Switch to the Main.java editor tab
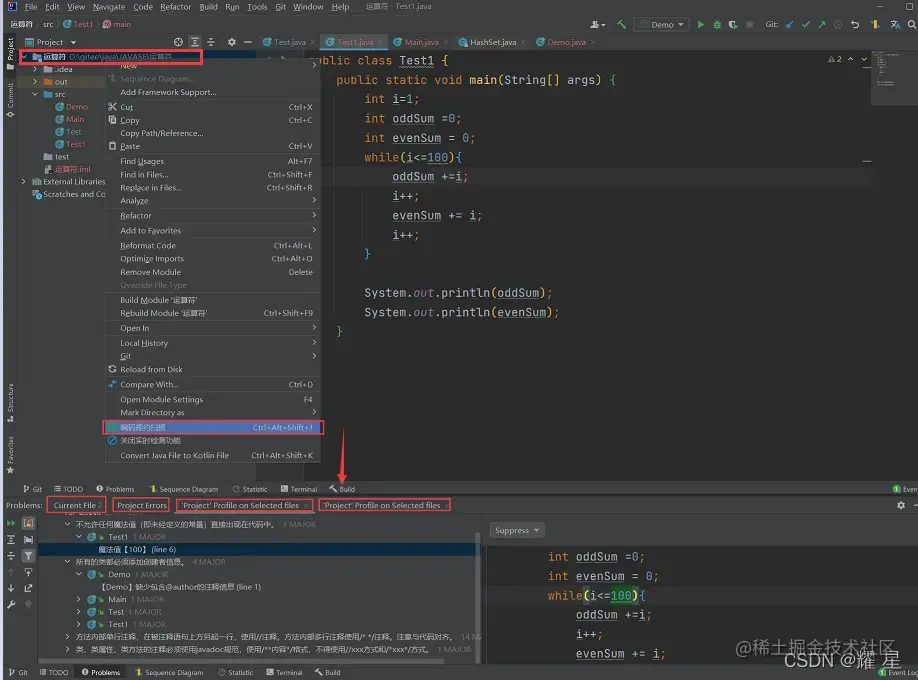 click(x=421, y=42)
